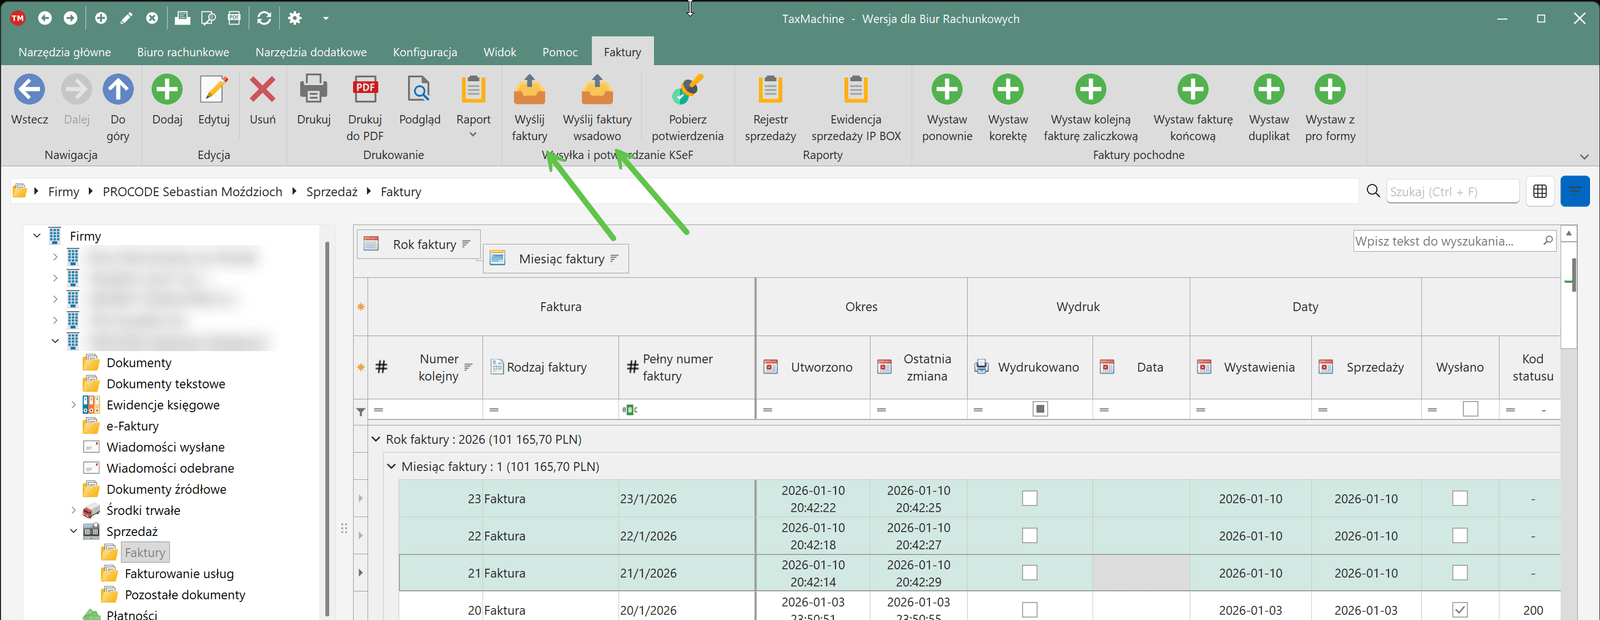Expand the Ewidencje księgowe tree node
This screenshot has width=1600, height=620.
tap(73, 405)
